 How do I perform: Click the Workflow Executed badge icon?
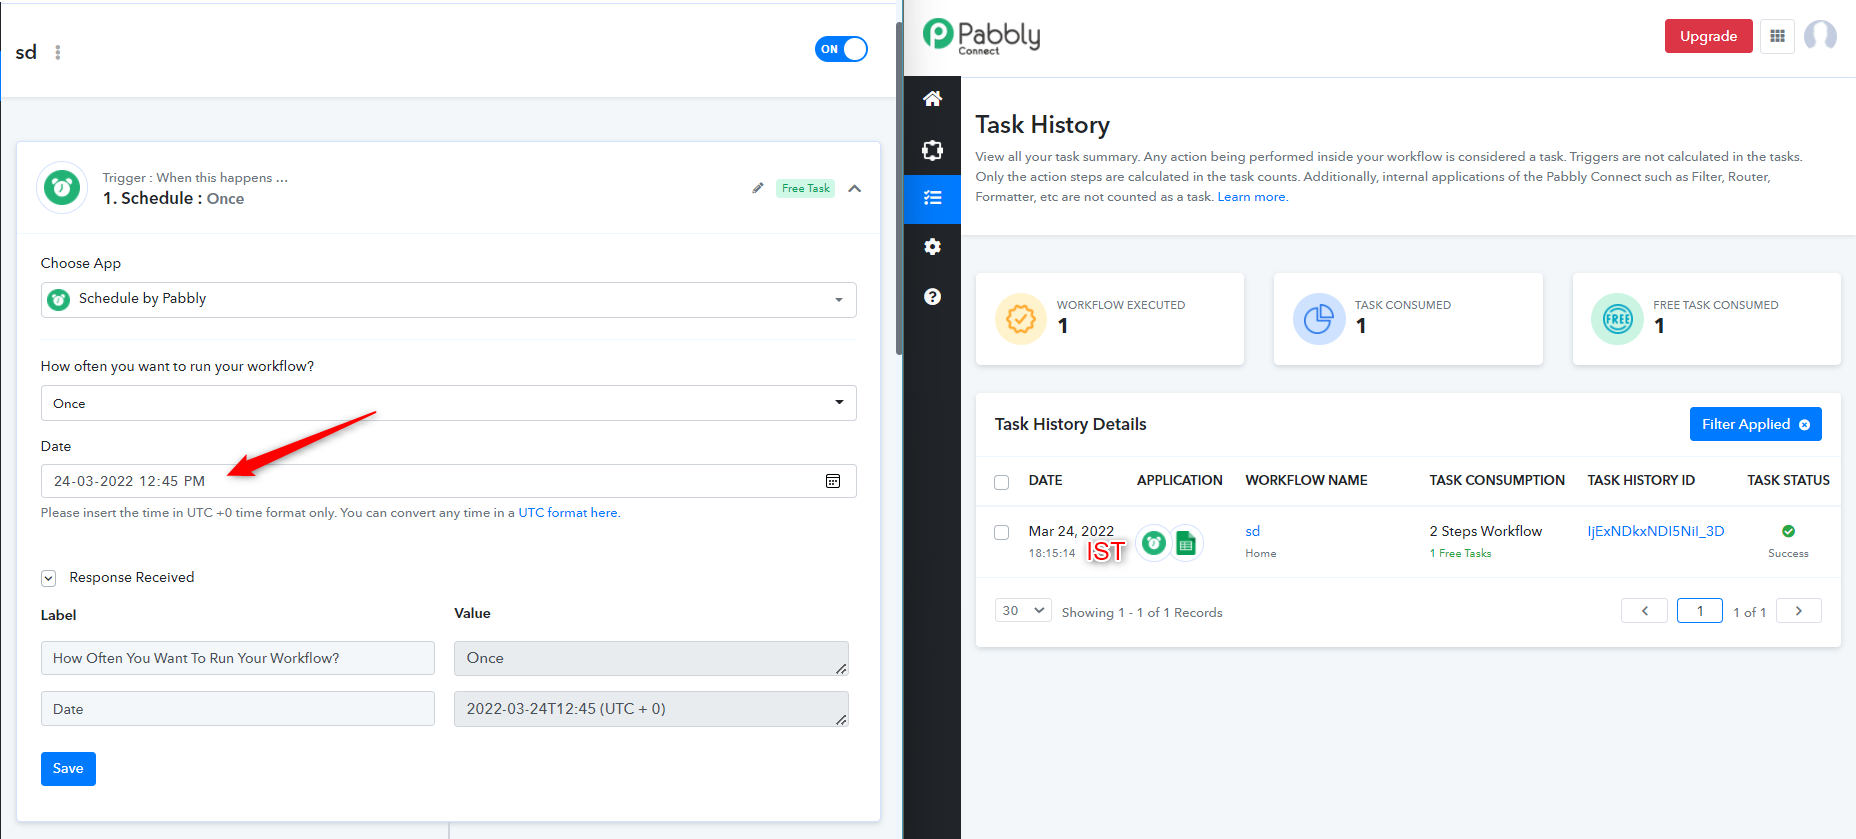click(x=1021, y=319)
